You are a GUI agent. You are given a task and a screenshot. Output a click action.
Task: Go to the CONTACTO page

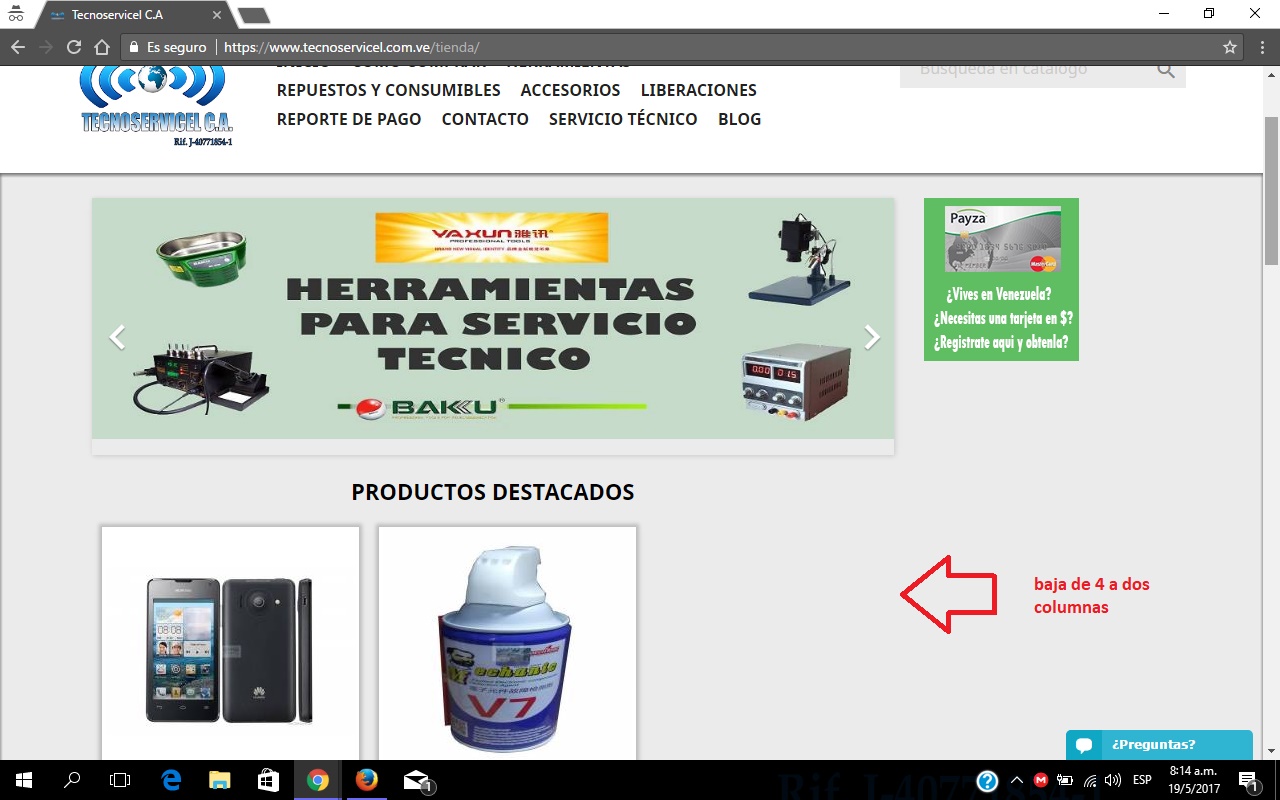coord(485,119)
